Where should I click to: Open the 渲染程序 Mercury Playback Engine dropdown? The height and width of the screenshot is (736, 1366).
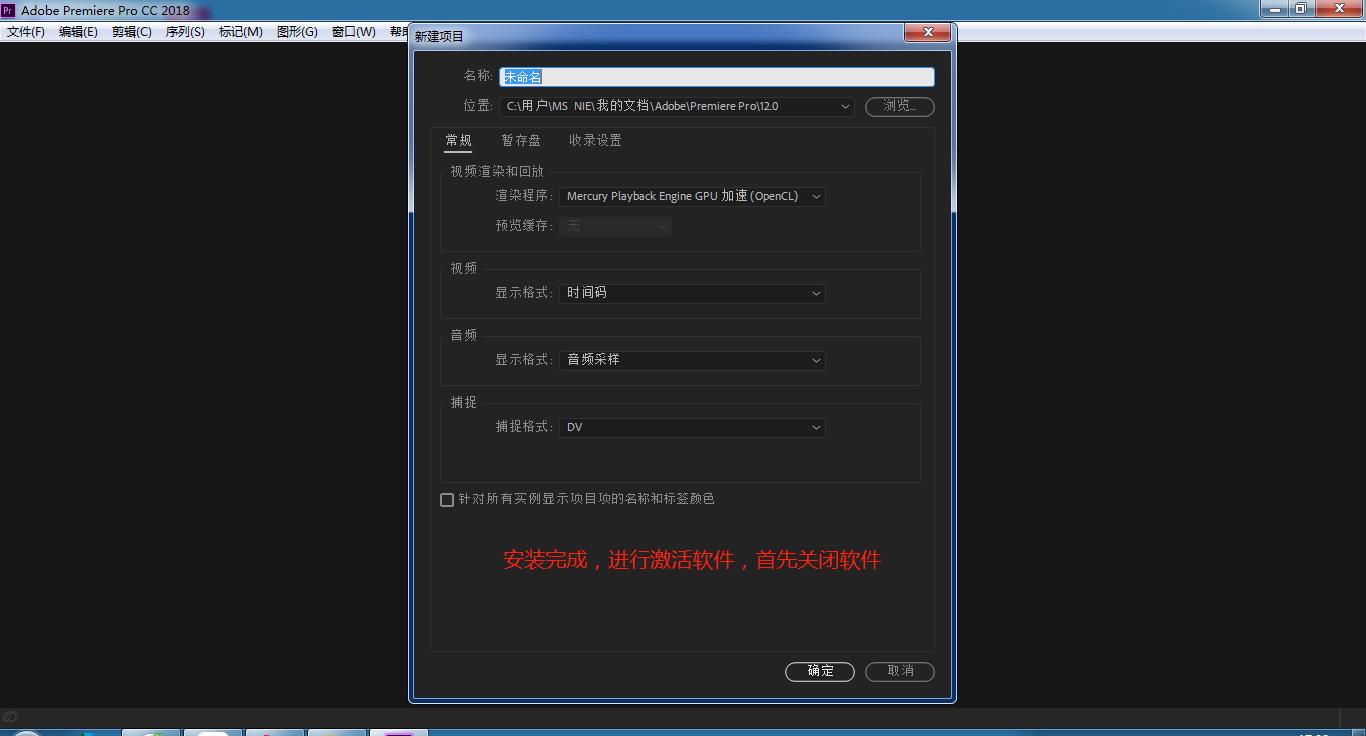pyautogui.click(x=692, y=196)
